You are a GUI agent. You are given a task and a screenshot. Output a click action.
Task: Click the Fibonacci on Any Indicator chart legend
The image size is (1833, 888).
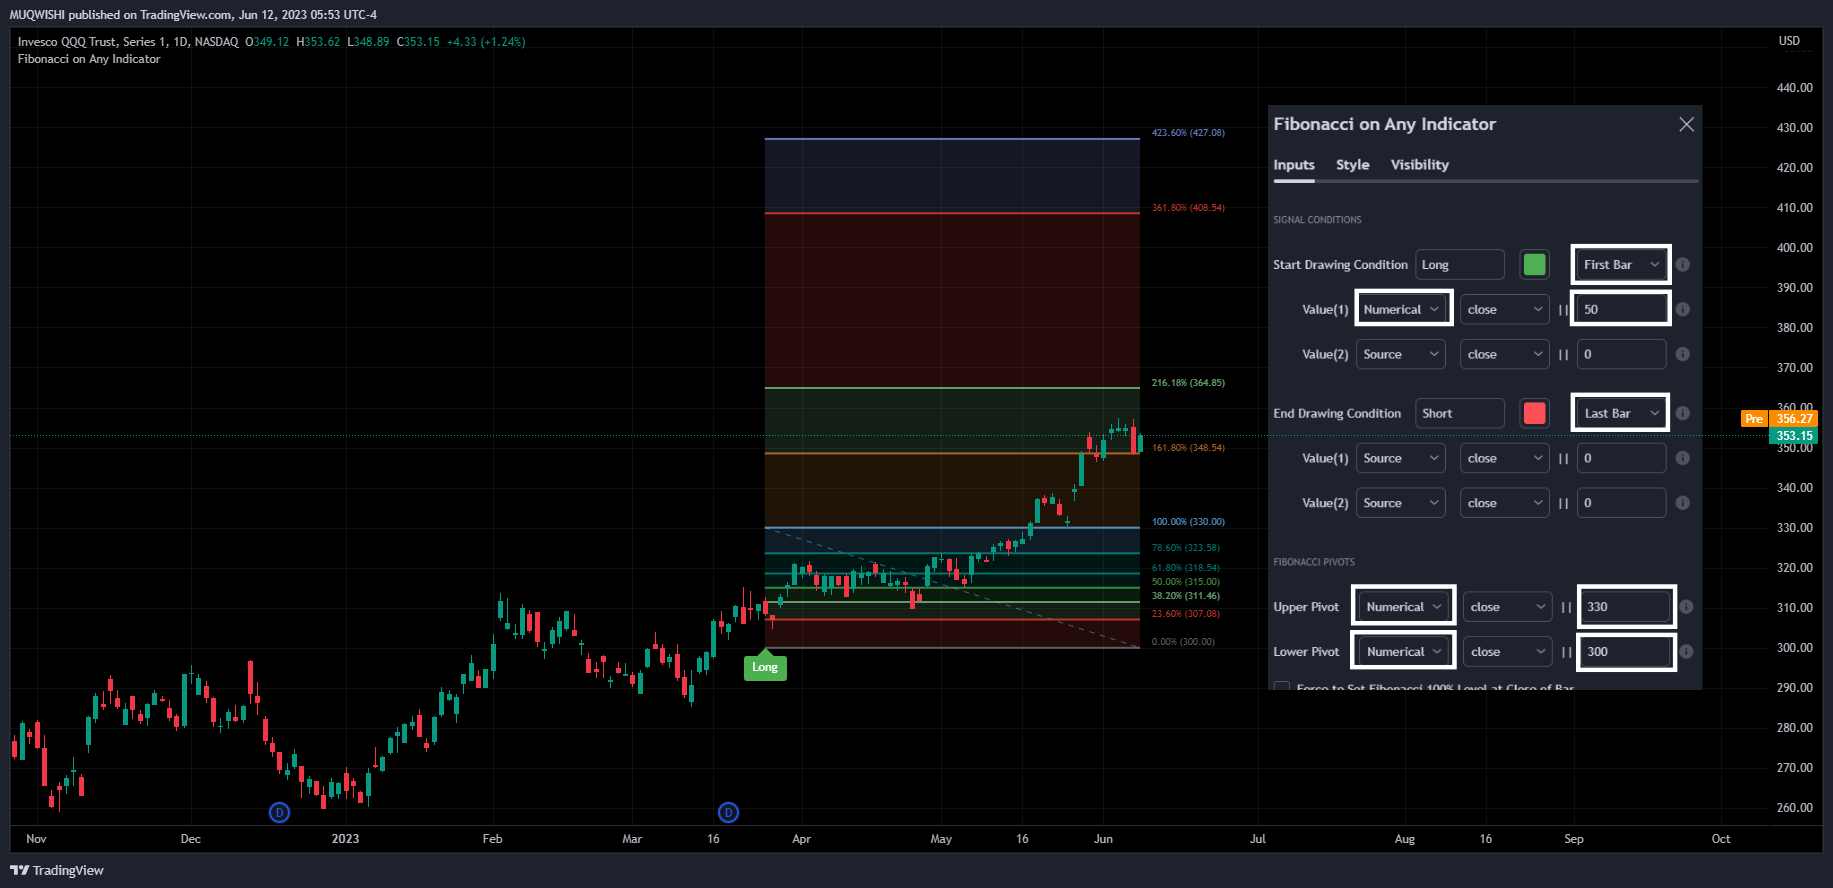coord(89,59)
